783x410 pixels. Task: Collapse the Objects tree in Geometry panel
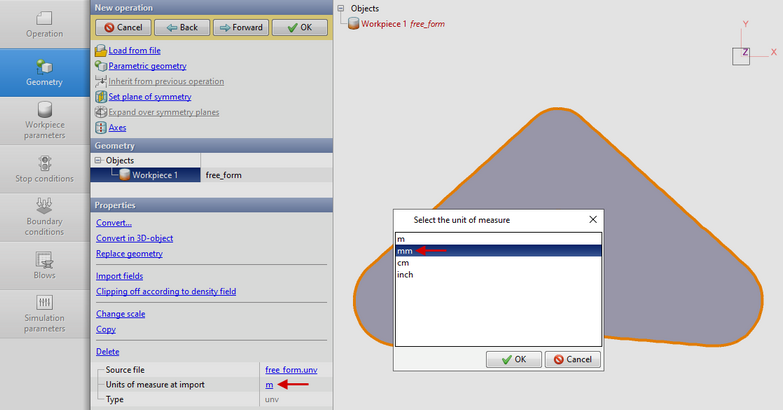click(x=97, y=160)
